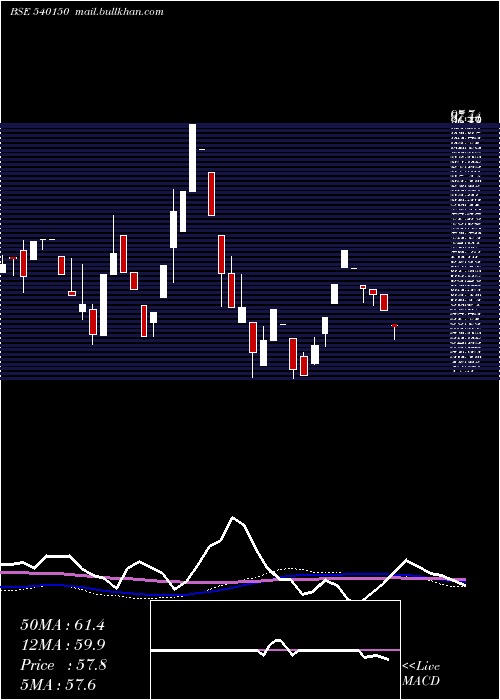Click the '5MA : 57.6' value
The image size is (500, 700).
coord(58,684)
